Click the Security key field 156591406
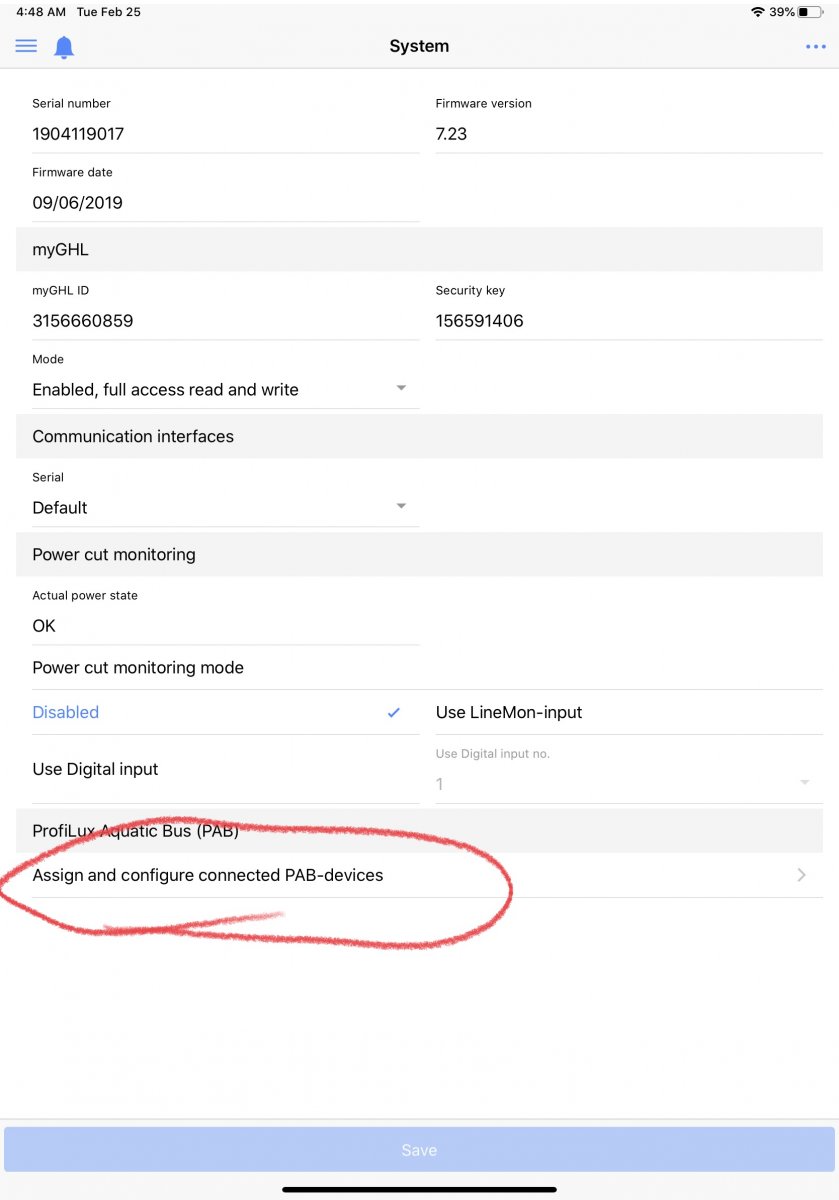This screenshot has height=1200, width=839. [629, 321]
